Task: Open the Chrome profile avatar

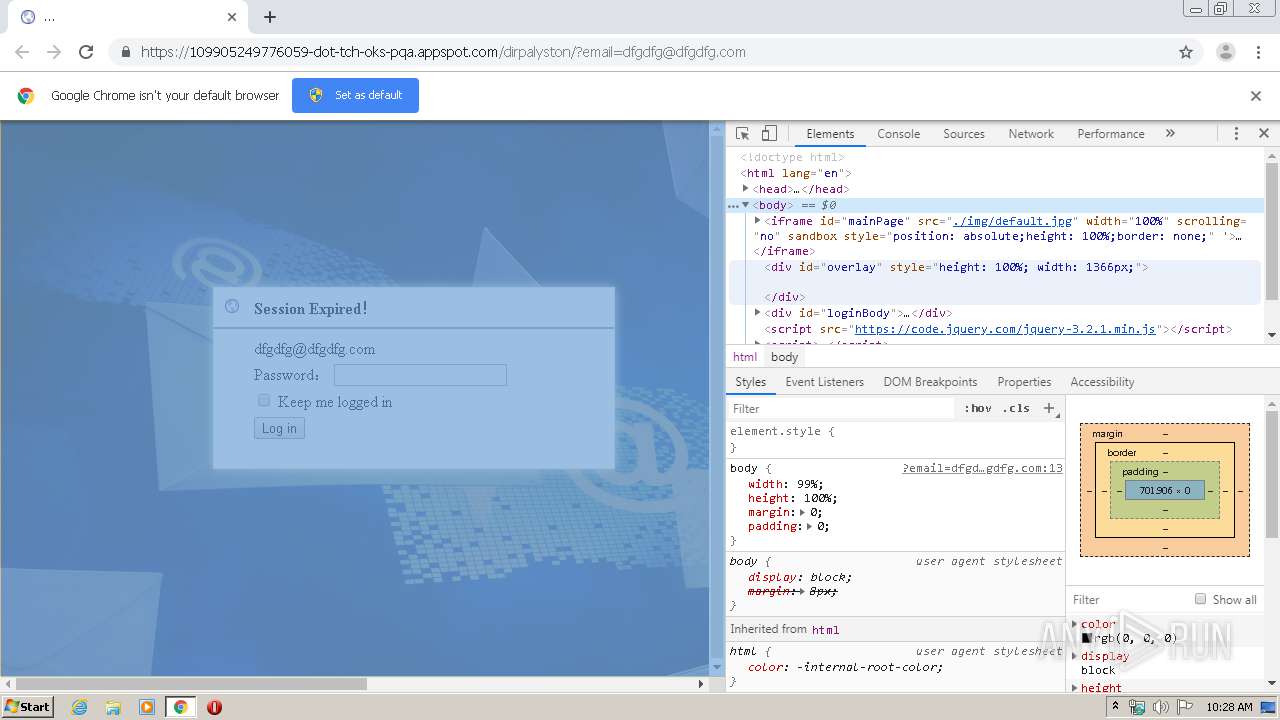Action: [1225, 52]
